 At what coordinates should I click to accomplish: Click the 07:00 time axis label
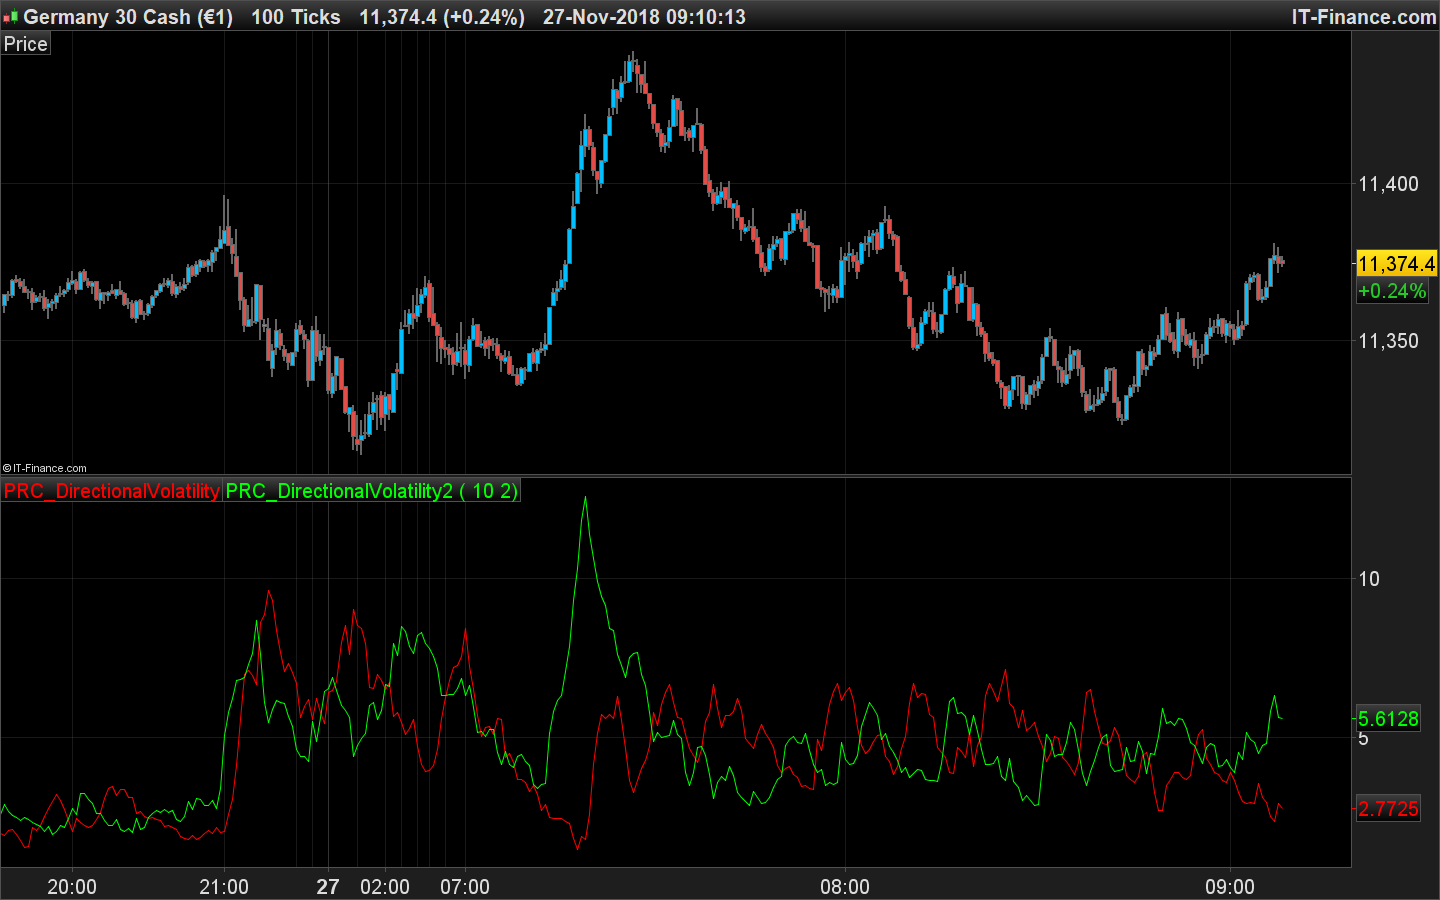click(465, 887)
